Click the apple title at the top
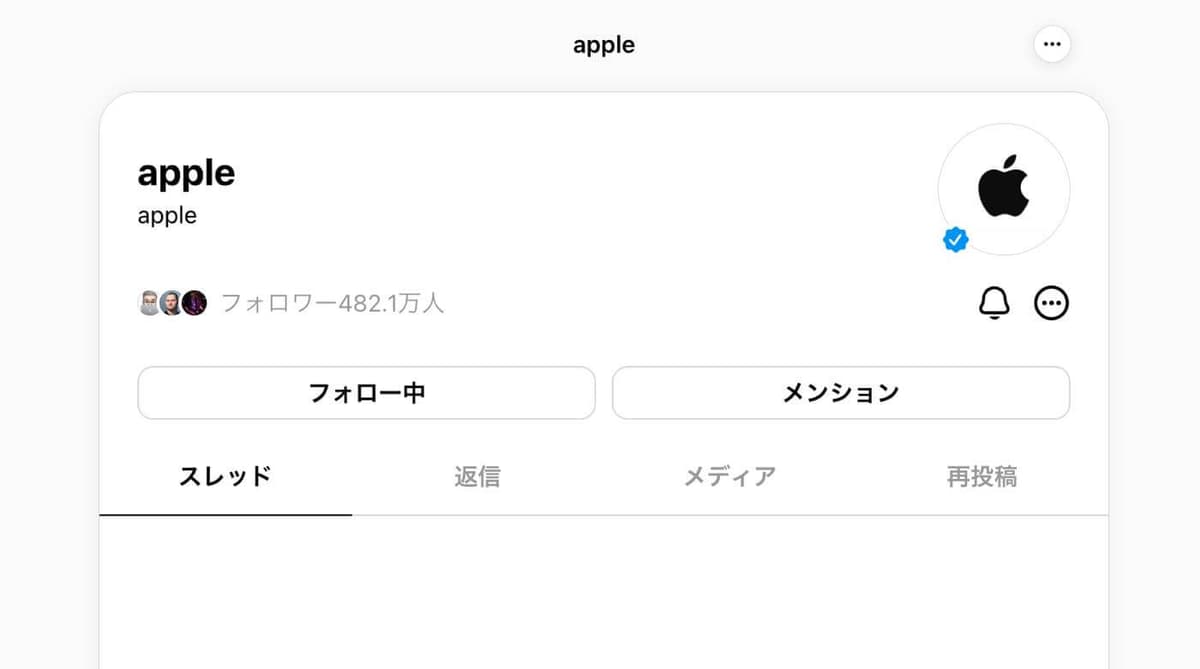The height and width of the screenshot is (669, 1200). pyautogui.click(x=603, y=44)
